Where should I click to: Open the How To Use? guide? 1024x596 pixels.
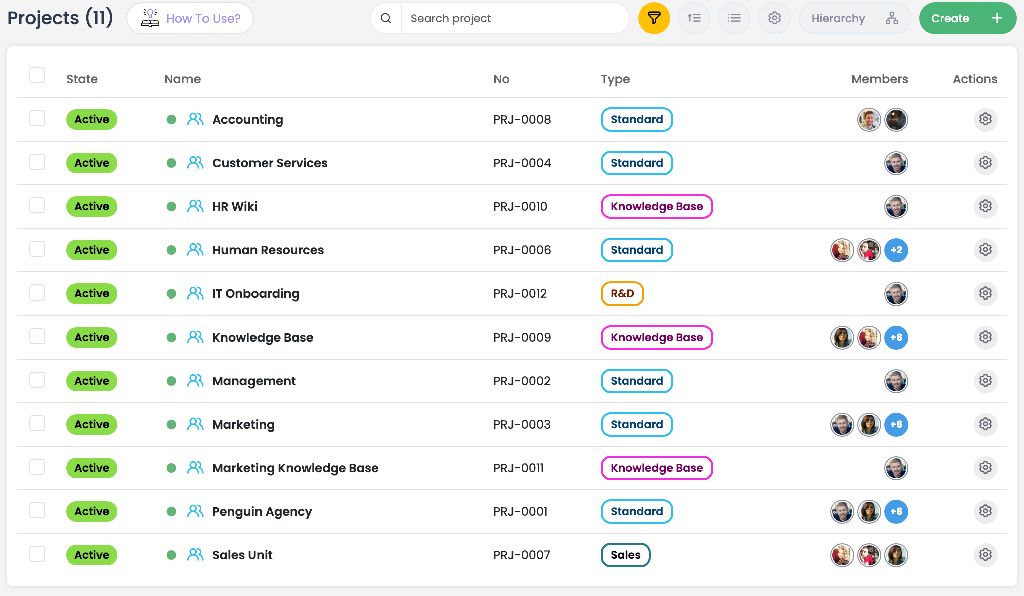190,18
